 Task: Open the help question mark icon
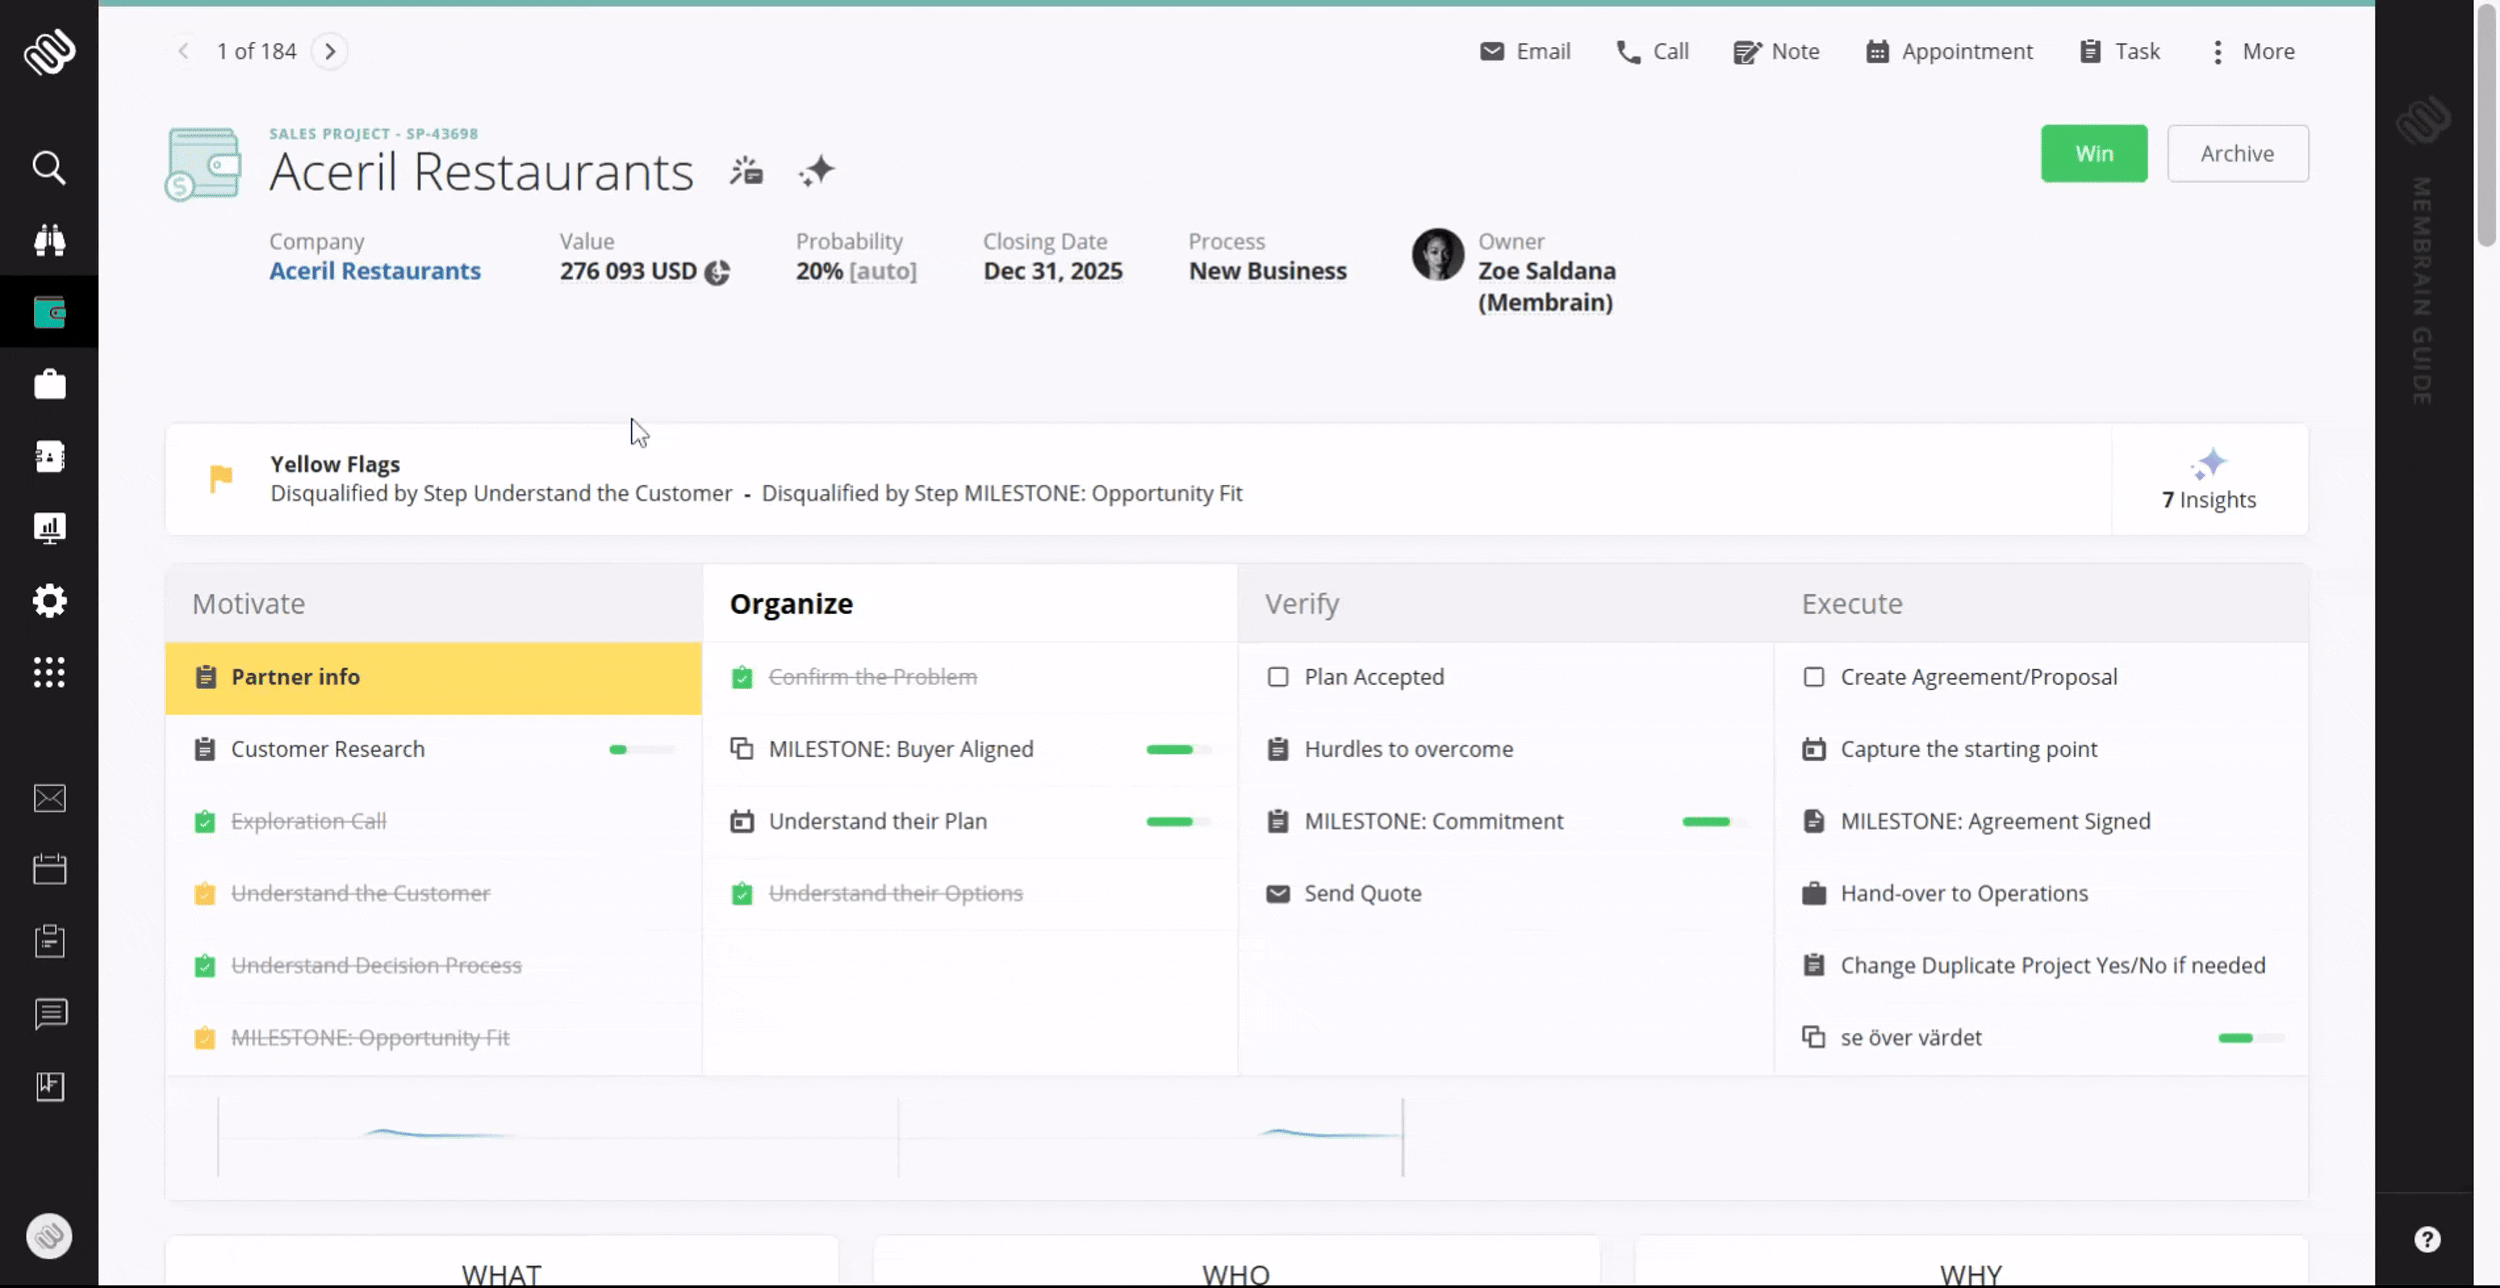(2427, 1240)
